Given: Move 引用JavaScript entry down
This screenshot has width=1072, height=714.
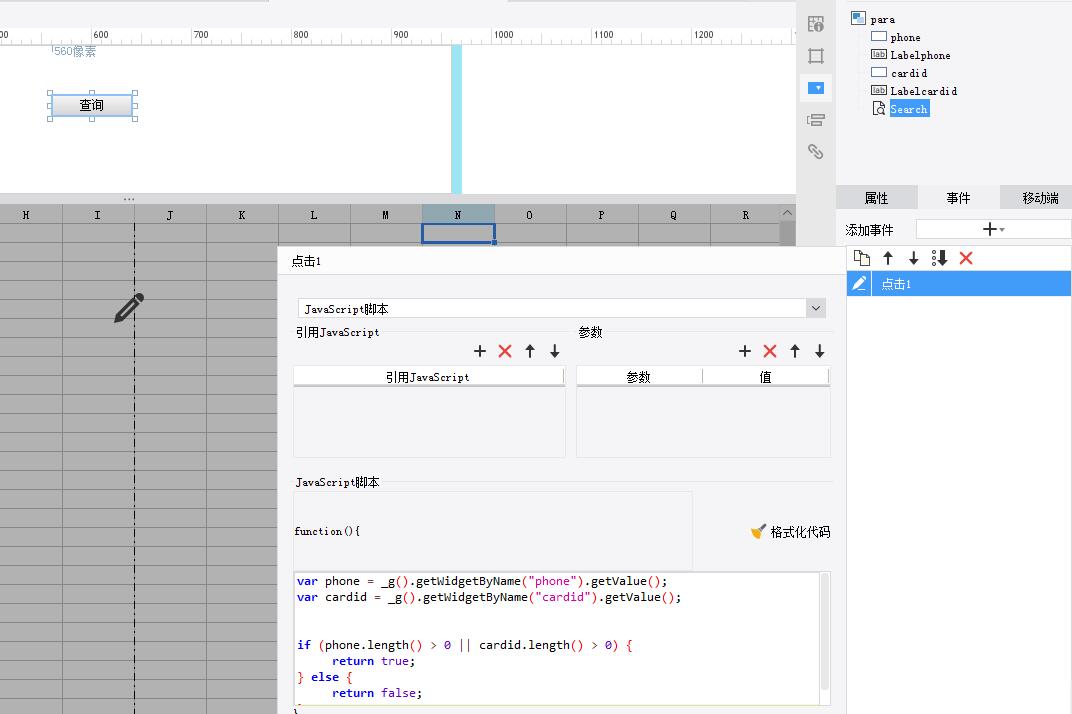Looking at the screenshot, I should [555, 351].
